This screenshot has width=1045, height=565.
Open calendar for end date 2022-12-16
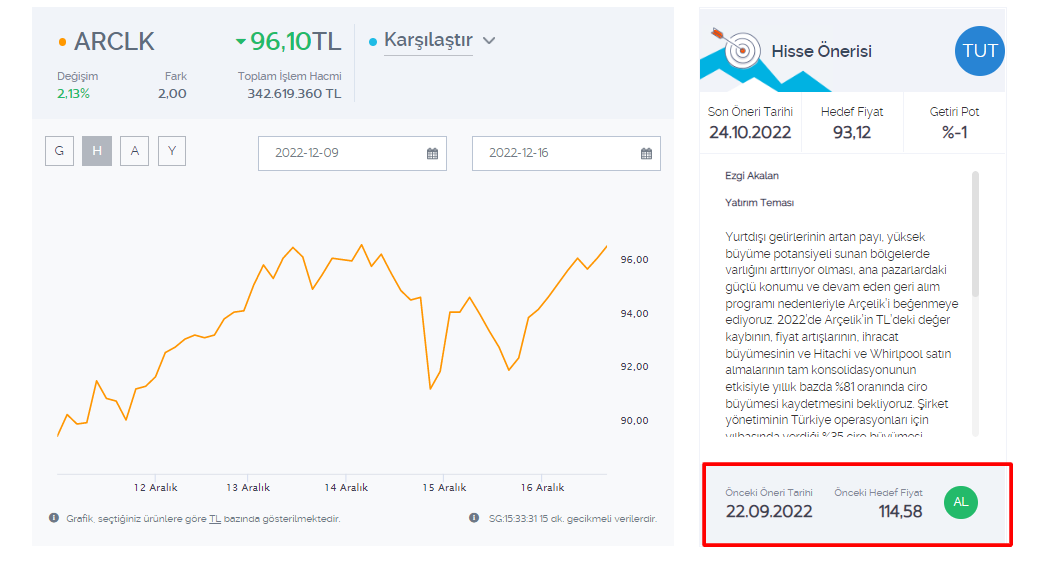646,154
